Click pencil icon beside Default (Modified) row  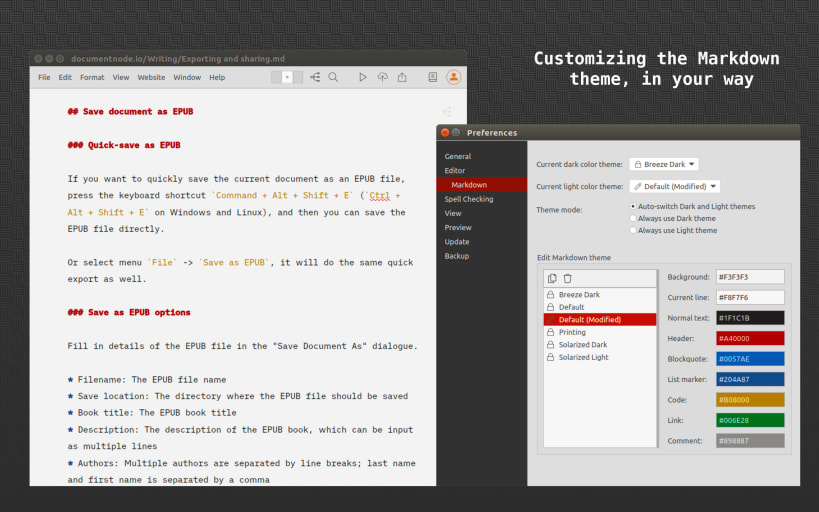coord(551,320)
